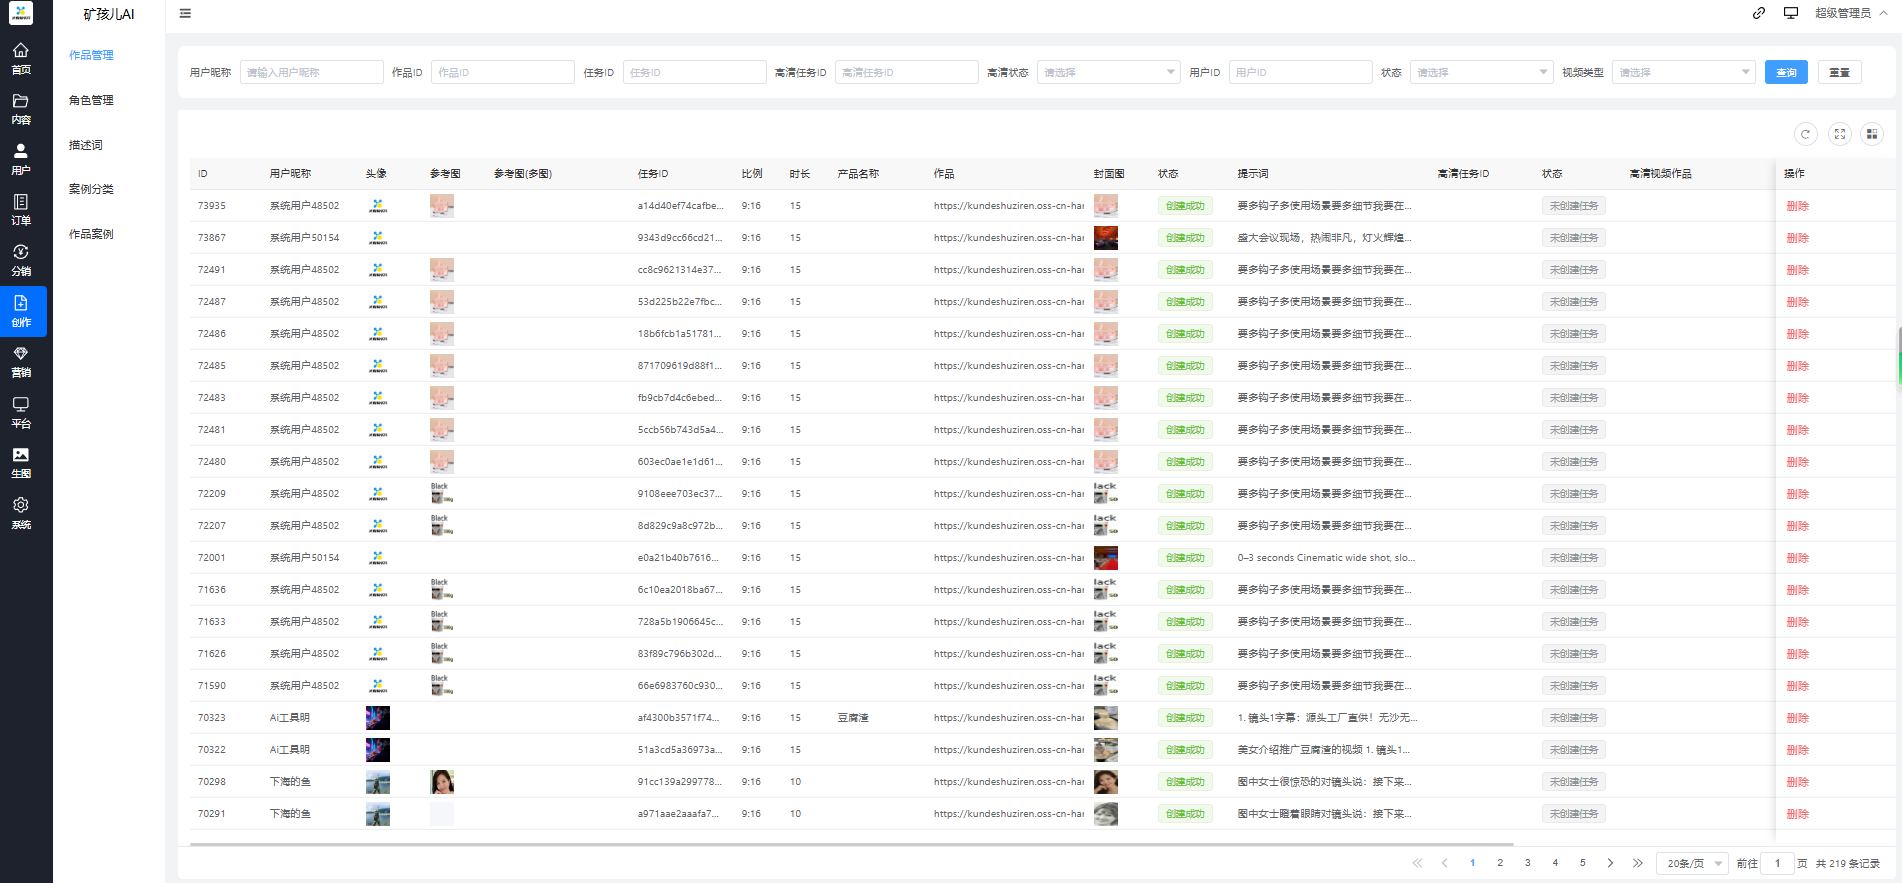Viewport: 1902px width, 883px height.
Task: Select 案例分类 in the submenu
Action: tap(91, 189)
